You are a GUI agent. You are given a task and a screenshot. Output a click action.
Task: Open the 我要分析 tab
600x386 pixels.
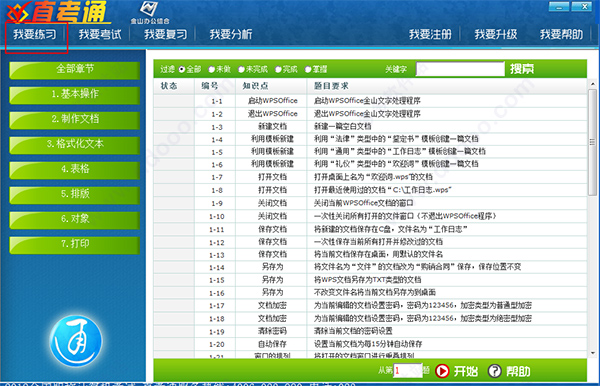(x=231, y=34)
